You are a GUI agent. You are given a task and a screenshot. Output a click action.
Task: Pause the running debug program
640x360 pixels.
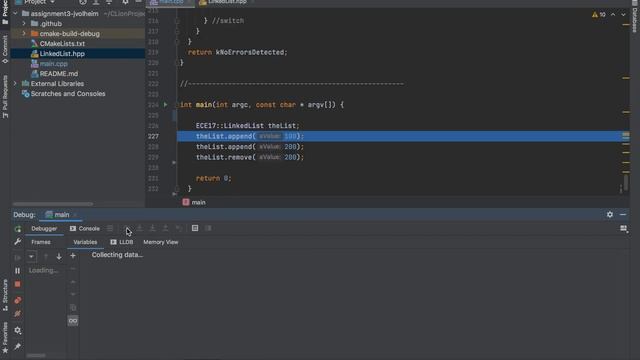point(18,271)
